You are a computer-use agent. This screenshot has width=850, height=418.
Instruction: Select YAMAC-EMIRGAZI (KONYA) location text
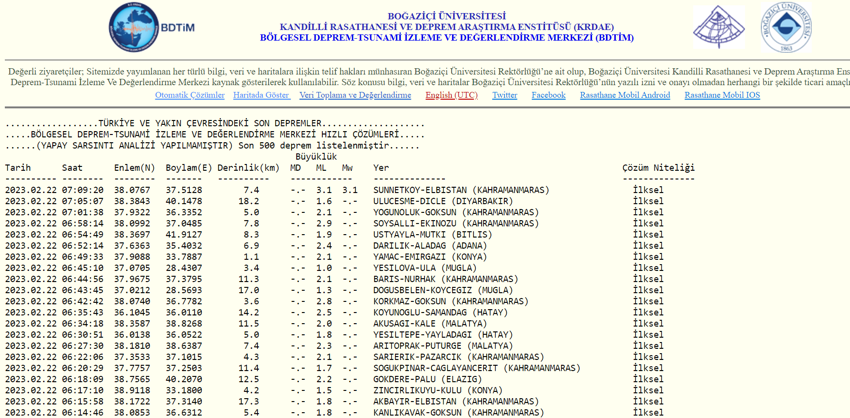[x=430, y=256]
